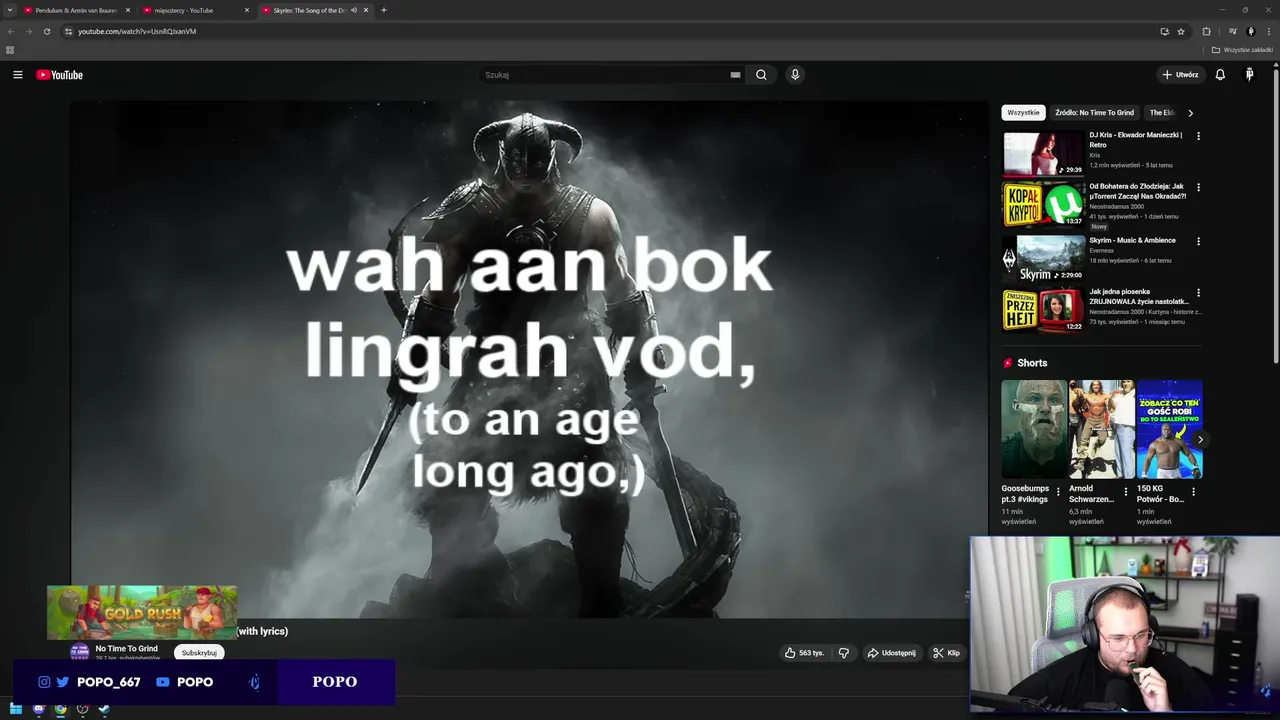Focus the Szukaj search field
The height and width of the screenshot is (720, 1280).
coord(605,75)
